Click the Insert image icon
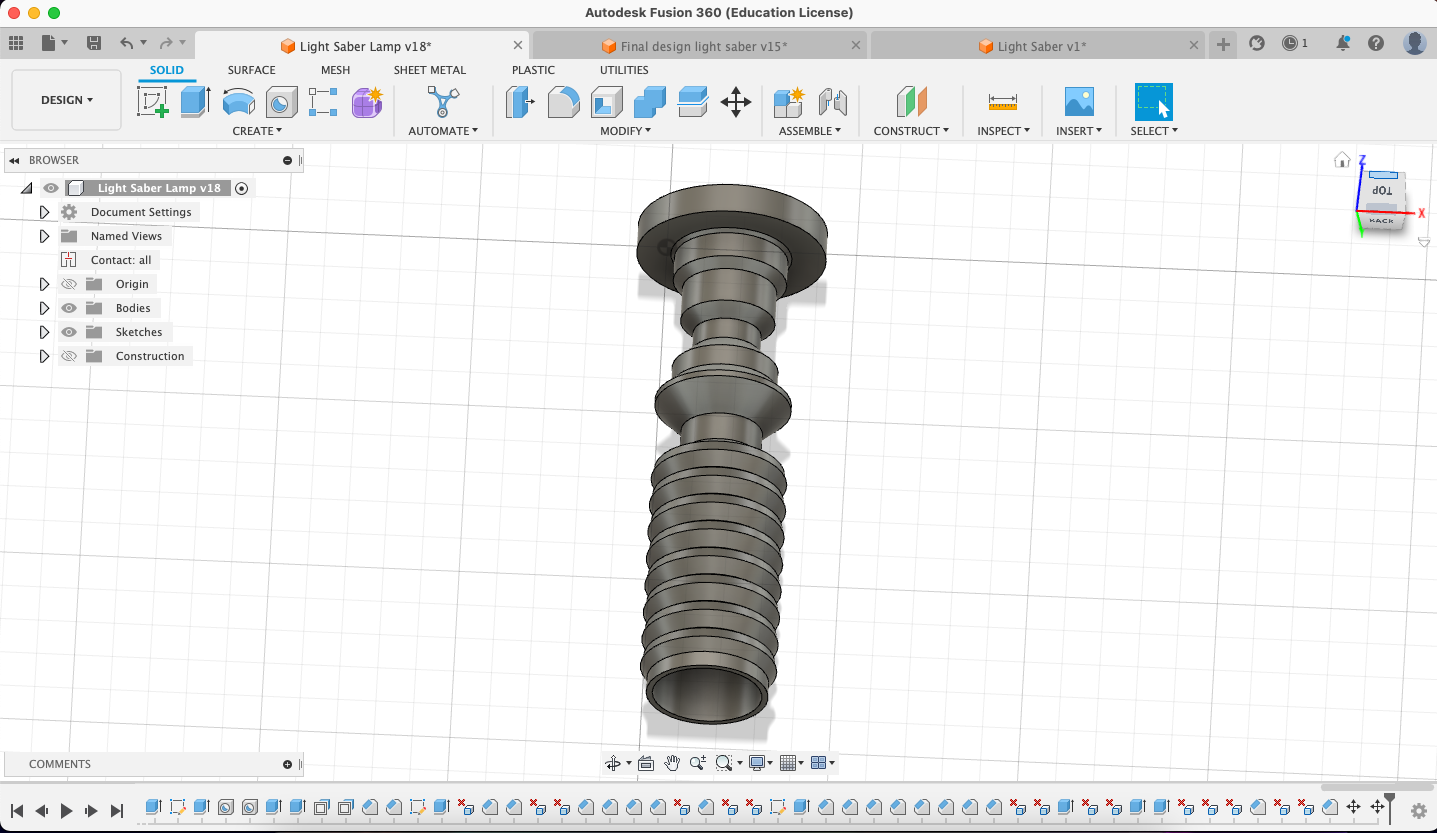 pyautogui.click(x=1079, y=102)
